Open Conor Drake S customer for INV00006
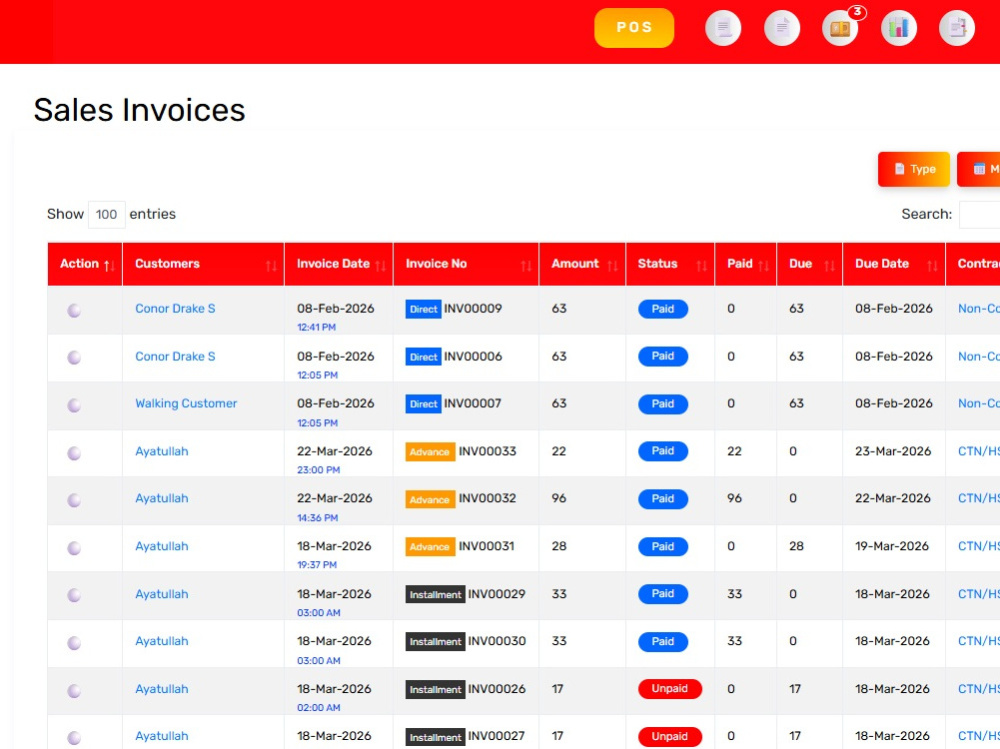Screen dimensions: 1000x749 click(175, 357)
